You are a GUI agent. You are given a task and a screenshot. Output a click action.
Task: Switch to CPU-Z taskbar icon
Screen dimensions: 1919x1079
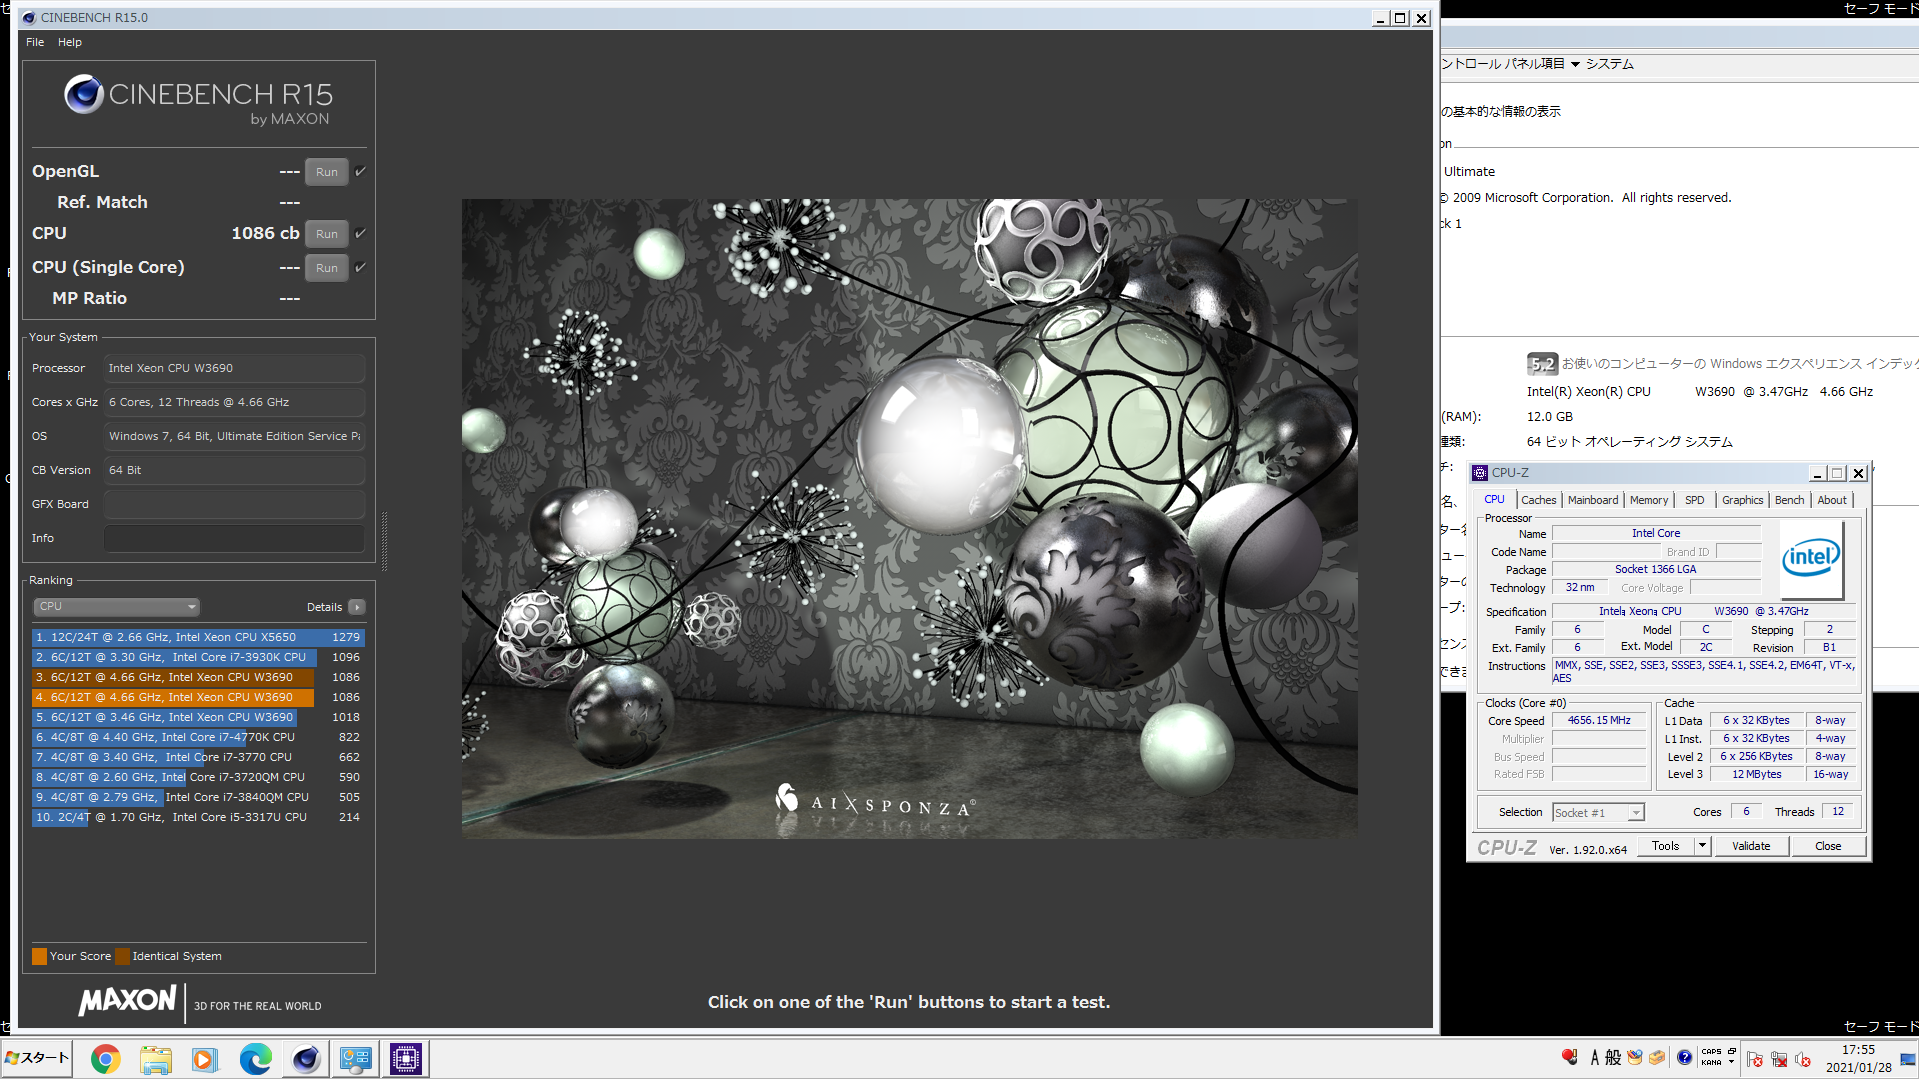(x=405, y=1058)
